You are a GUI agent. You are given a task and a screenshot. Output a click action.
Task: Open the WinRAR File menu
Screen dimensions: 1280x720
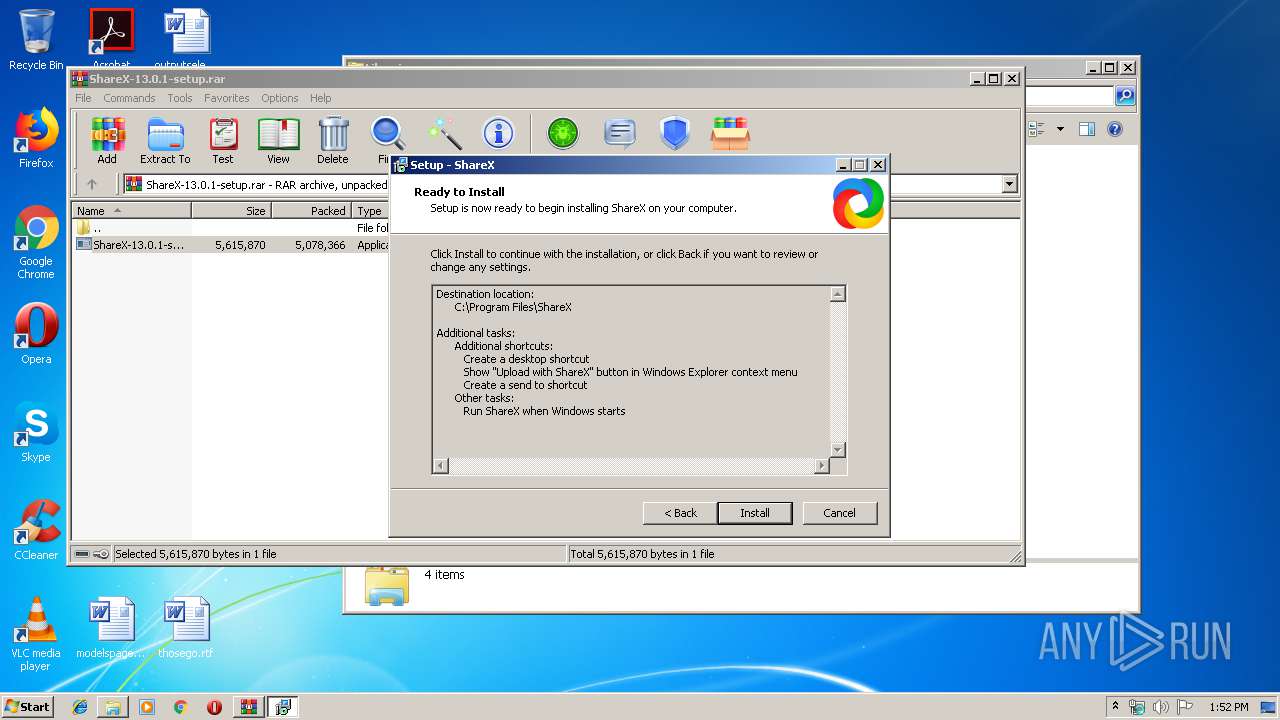(83, 98)
